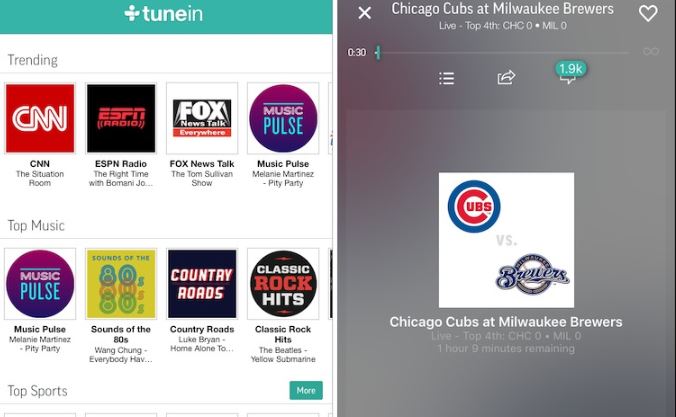Select 'The Right Time with Bomani Jo...' text
Viewport: 676px width, 417px height.
[121, 178]
